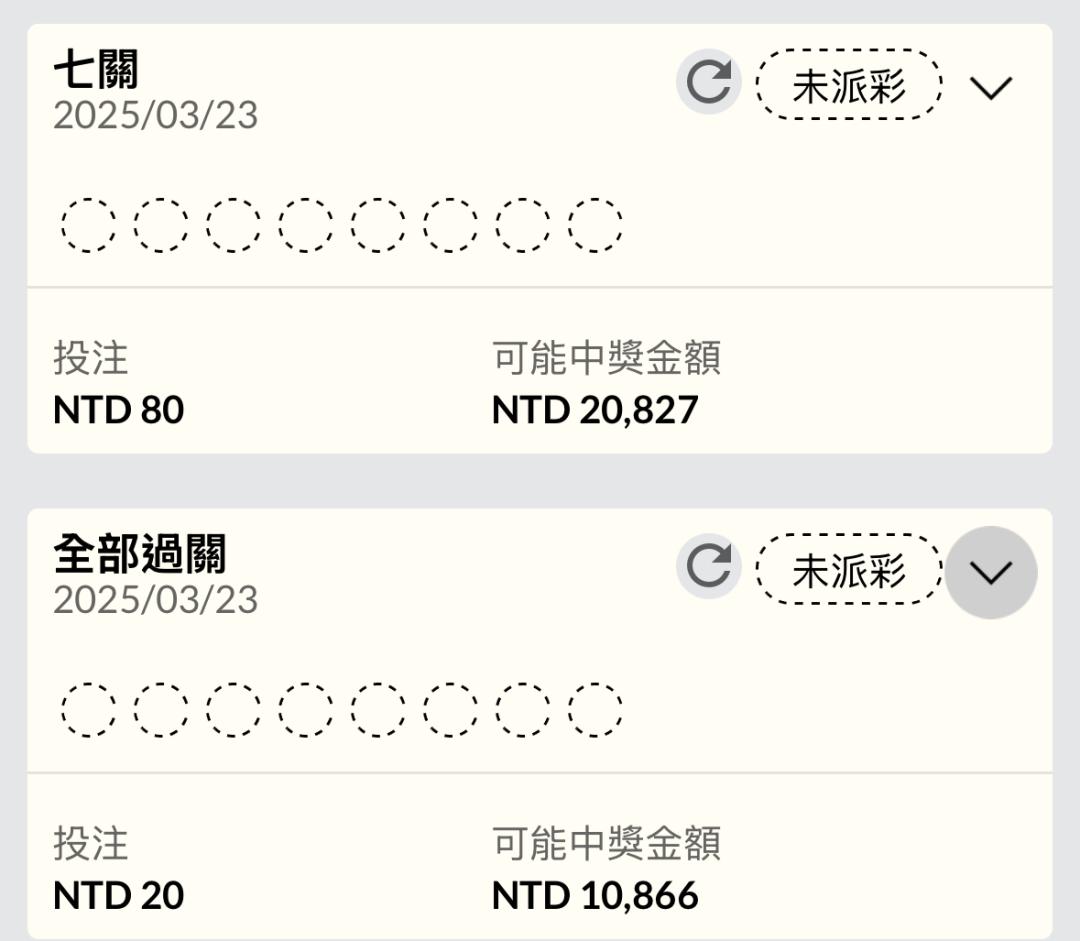1080x941 pixels.
Task: Click first result circle in 七關 card
Action: (89, 225)
